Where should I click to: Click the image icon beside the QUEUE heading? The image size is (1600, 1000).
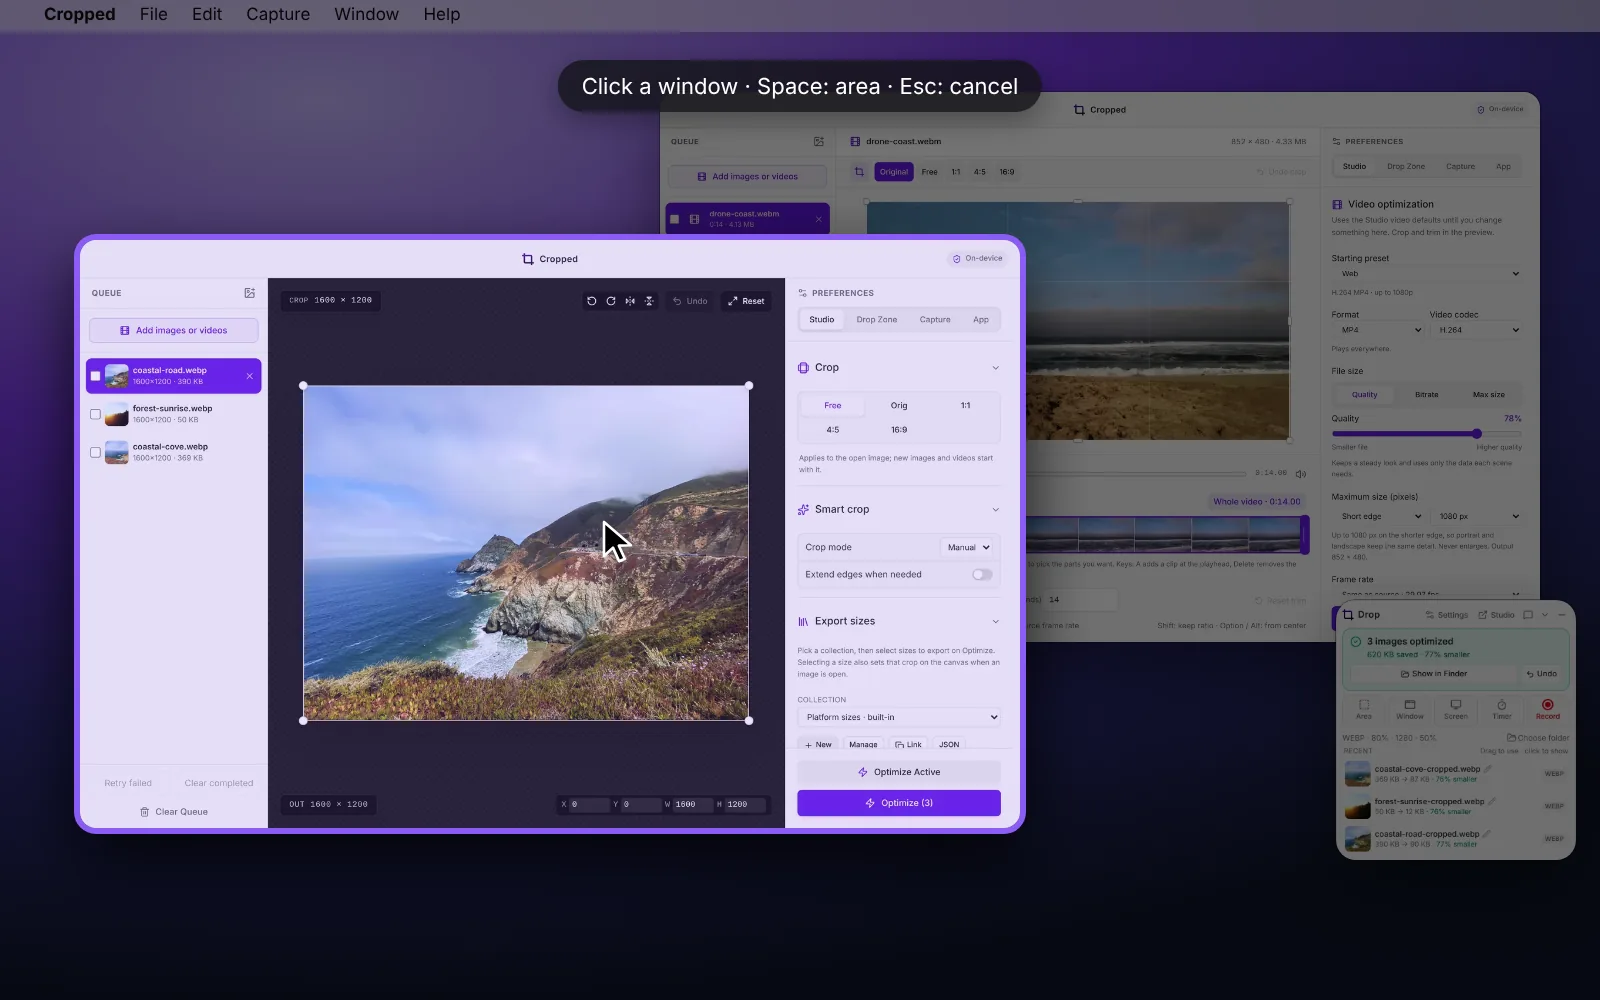[249, 293]
